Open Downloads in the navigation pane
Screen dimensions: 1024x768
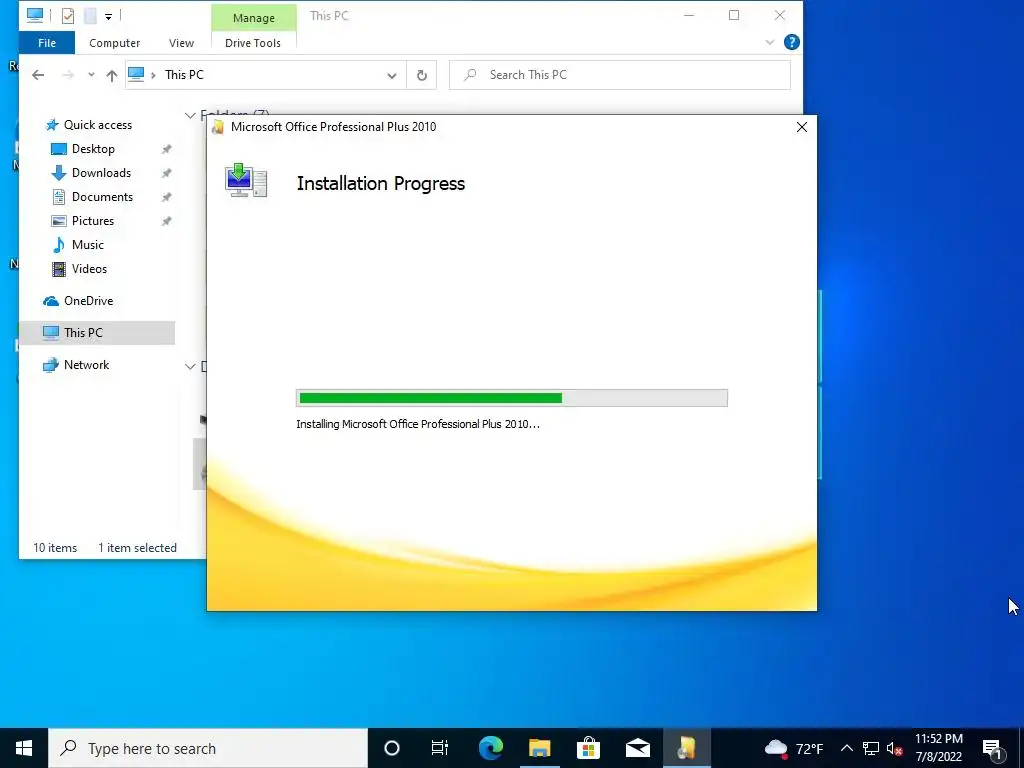[x=101, y=173]
